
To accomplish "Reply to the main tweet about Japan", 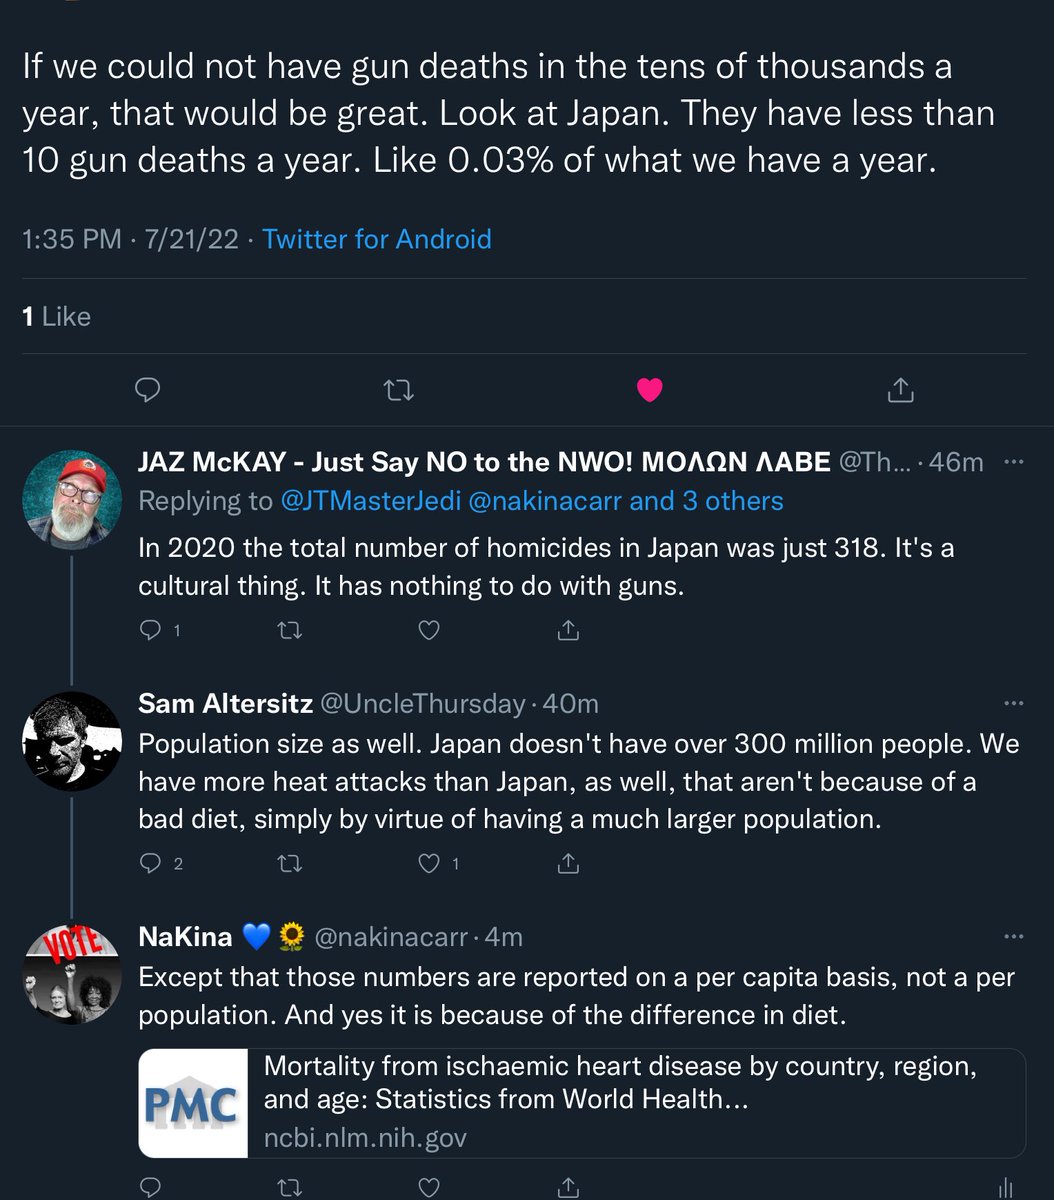I will 147,390.
